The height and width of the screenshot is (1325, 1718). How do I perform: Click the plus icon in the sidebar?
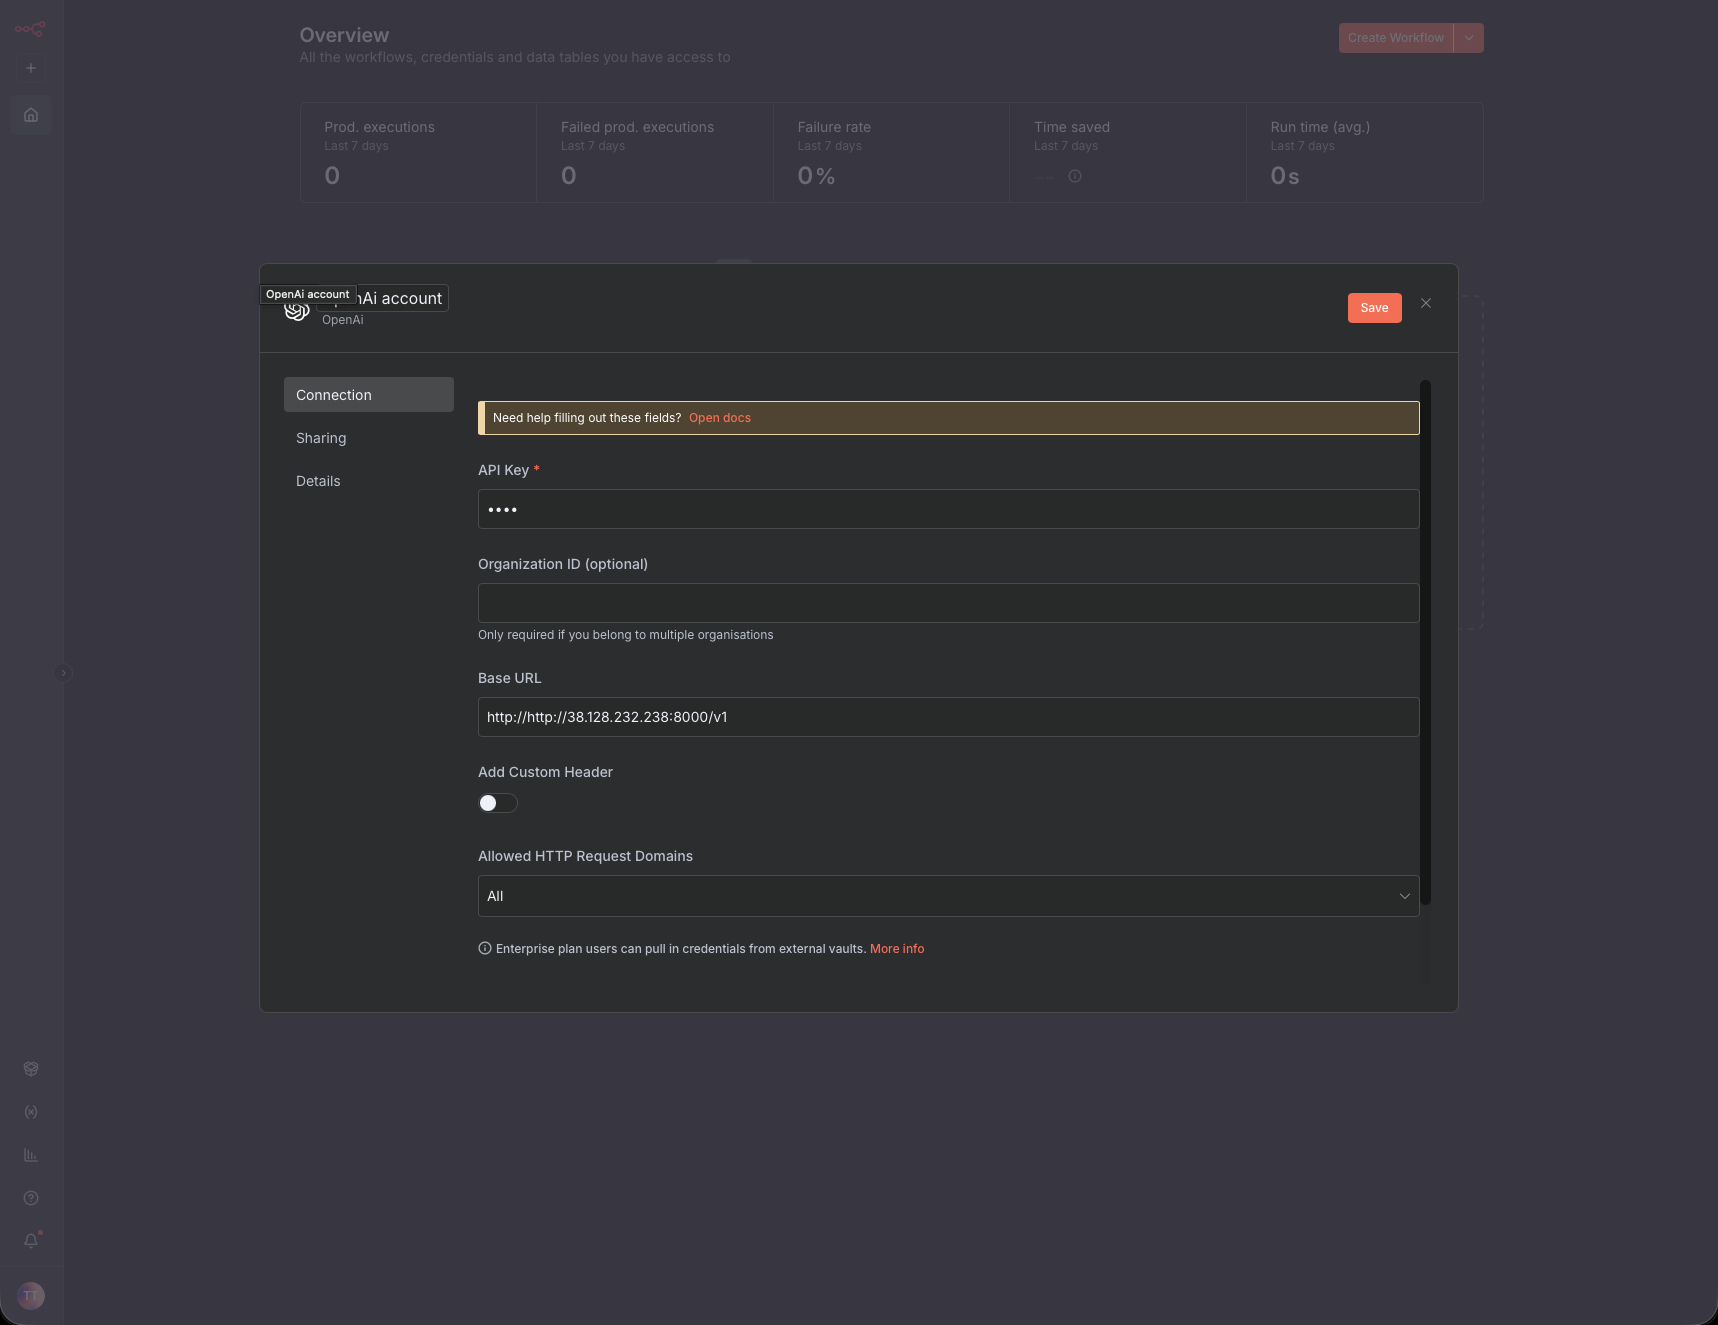tap(31, 68)
